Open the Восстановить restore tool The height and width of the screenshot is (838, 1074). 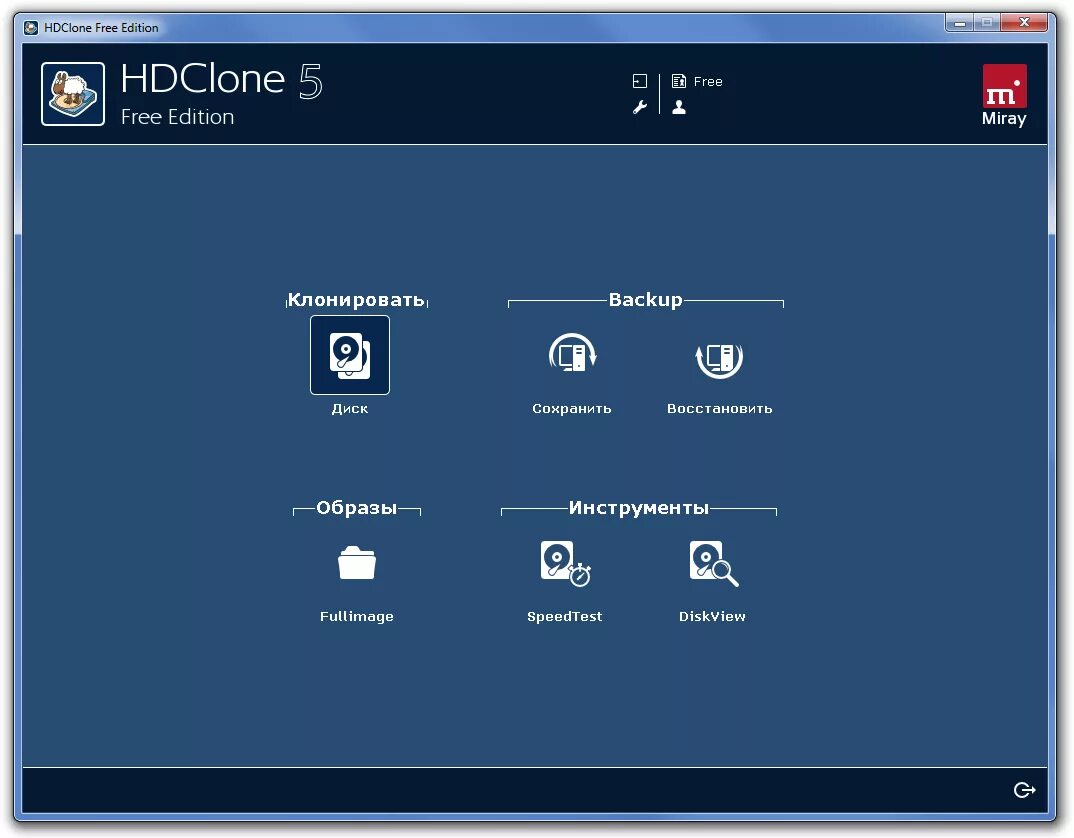pos(719,358)
